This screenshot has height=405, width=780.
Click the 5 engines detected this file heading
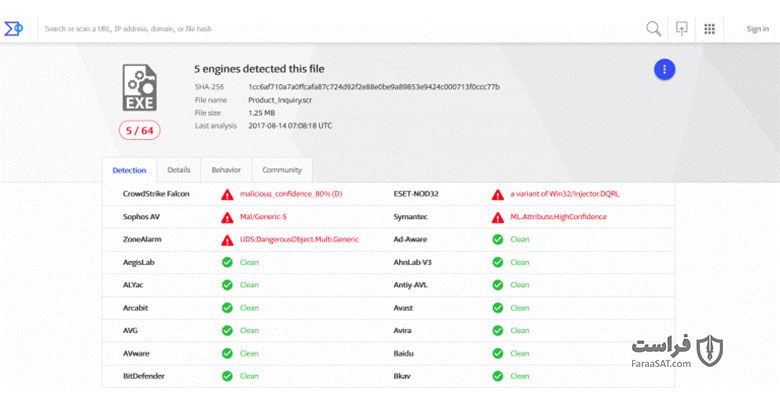[x=259, y=69]
